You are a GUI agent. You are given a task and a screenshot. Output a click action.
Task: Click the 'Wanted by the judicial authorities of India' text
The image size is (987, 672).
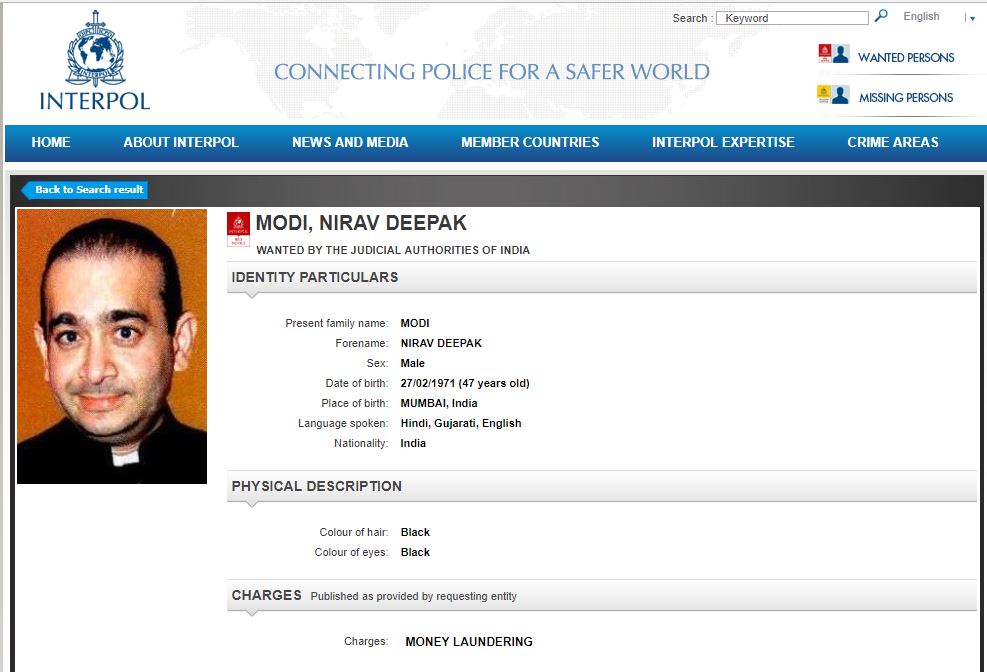tap(393, 250)
